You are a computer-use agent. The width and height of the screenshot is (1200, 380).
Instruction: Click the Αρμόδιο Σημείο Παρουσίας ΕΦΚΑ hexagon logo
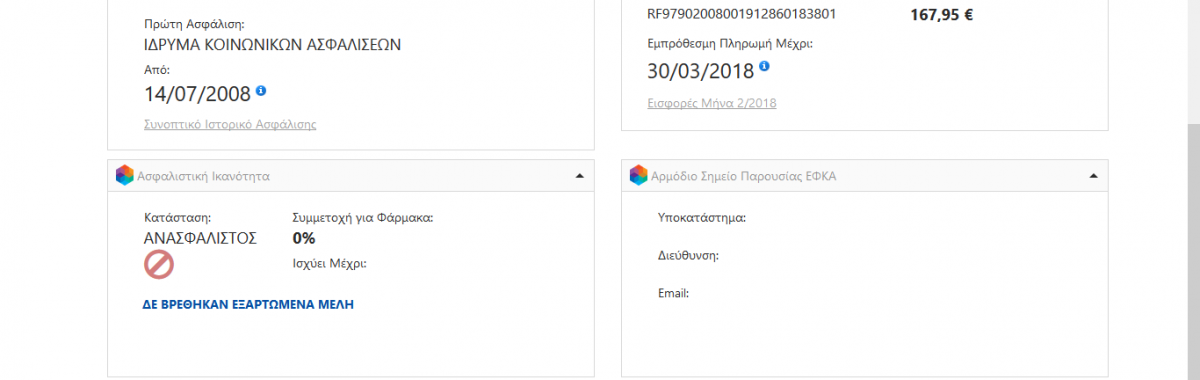coord(638,175)
